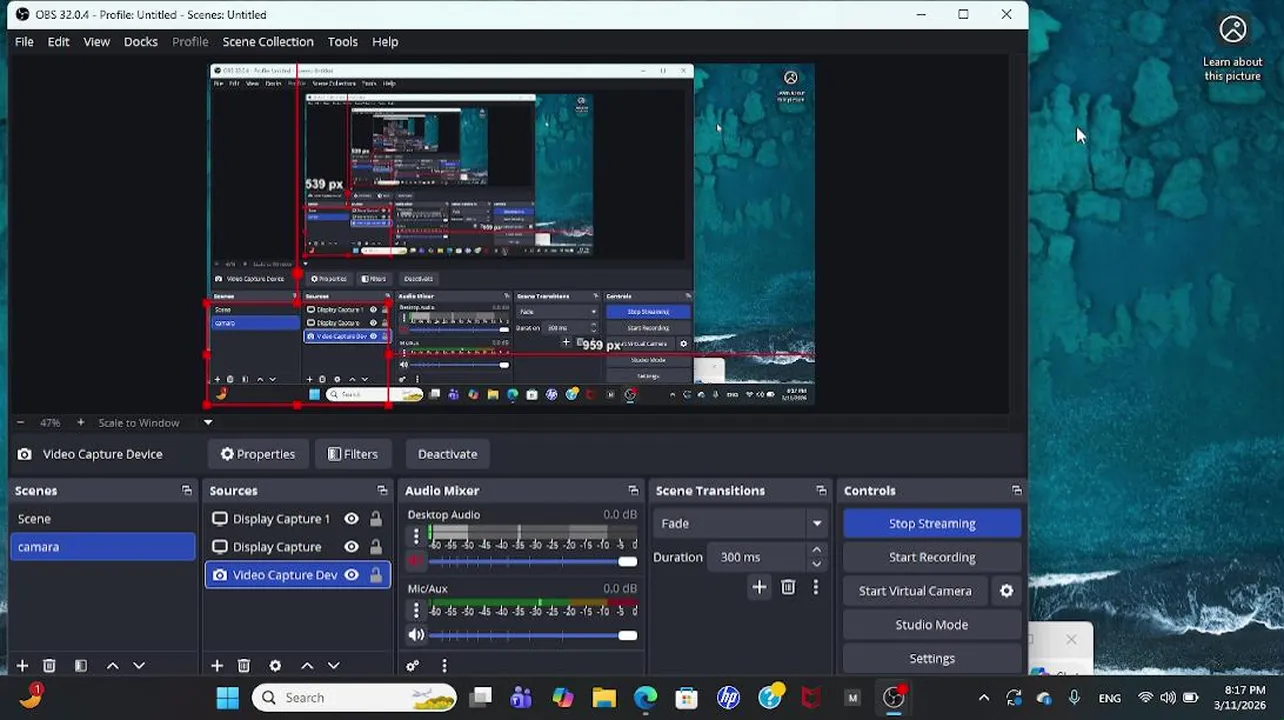Open advanced audio properties gears icon
The width and height of the screenshot is (1284, 720).
[412, 666]
